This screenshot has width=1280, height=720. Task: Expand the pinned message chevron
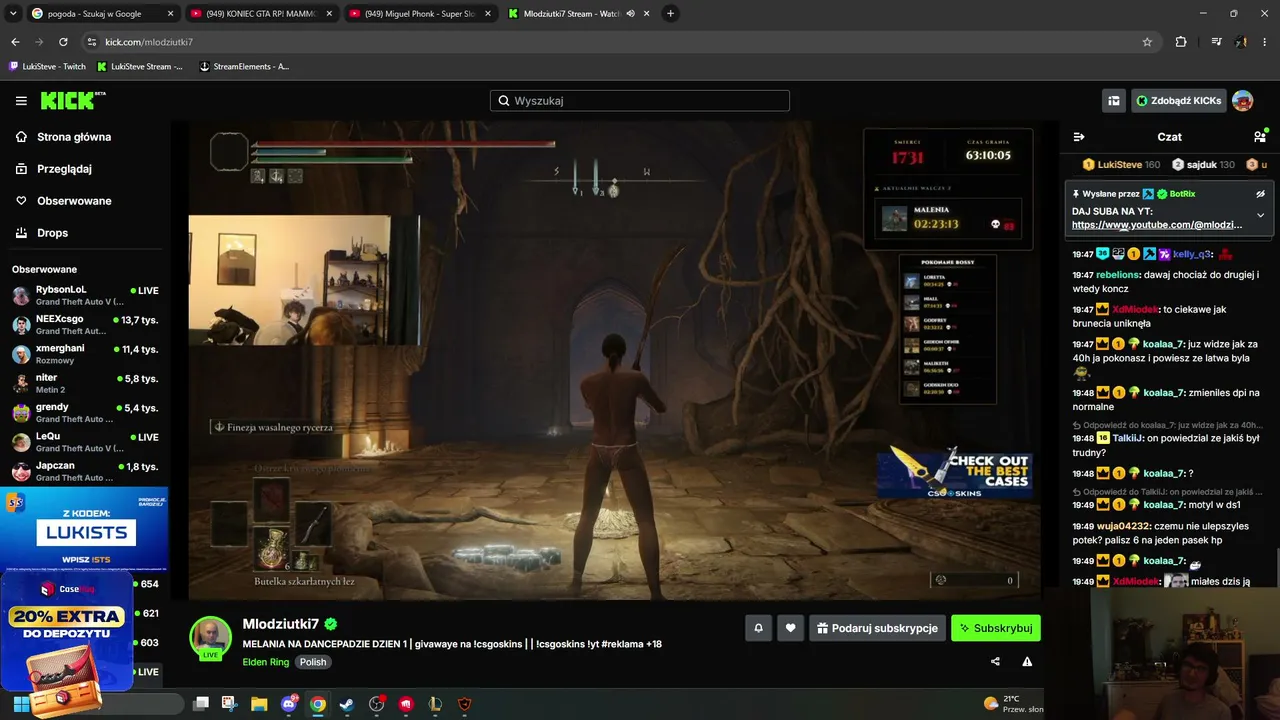(1260, 215)
